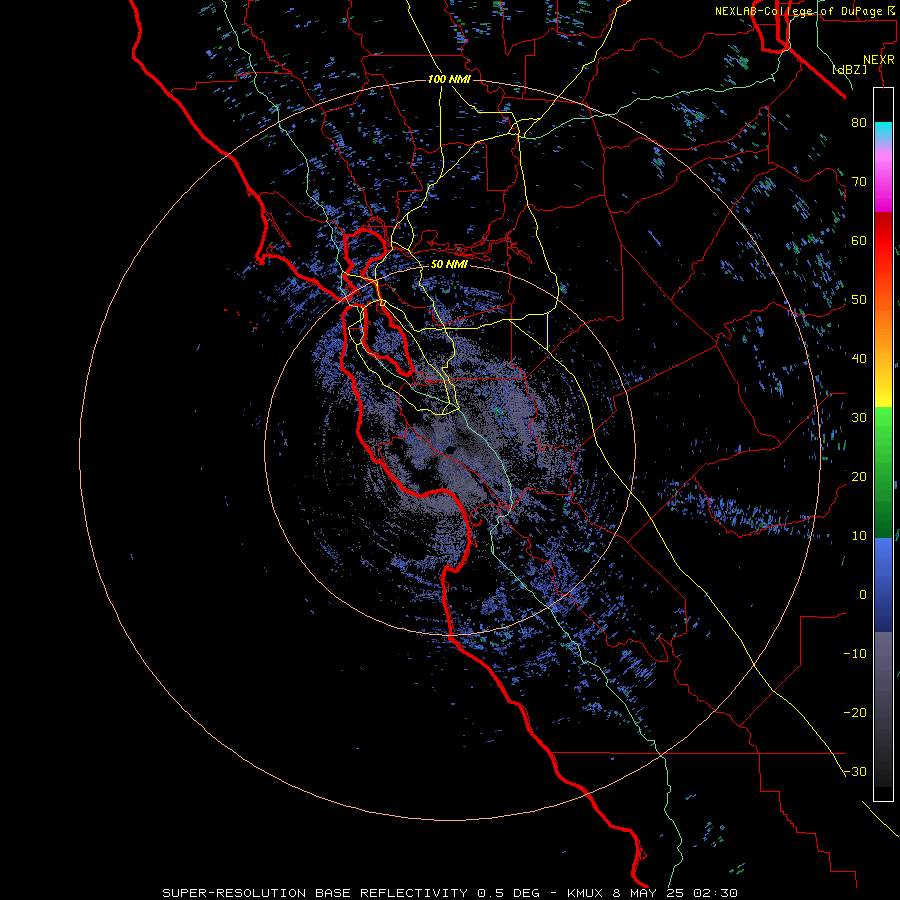Click the -10 value on the dBZ scale
Image resolution: width=900 pixels, height=900 pixels.
click(x=855, y=654)
